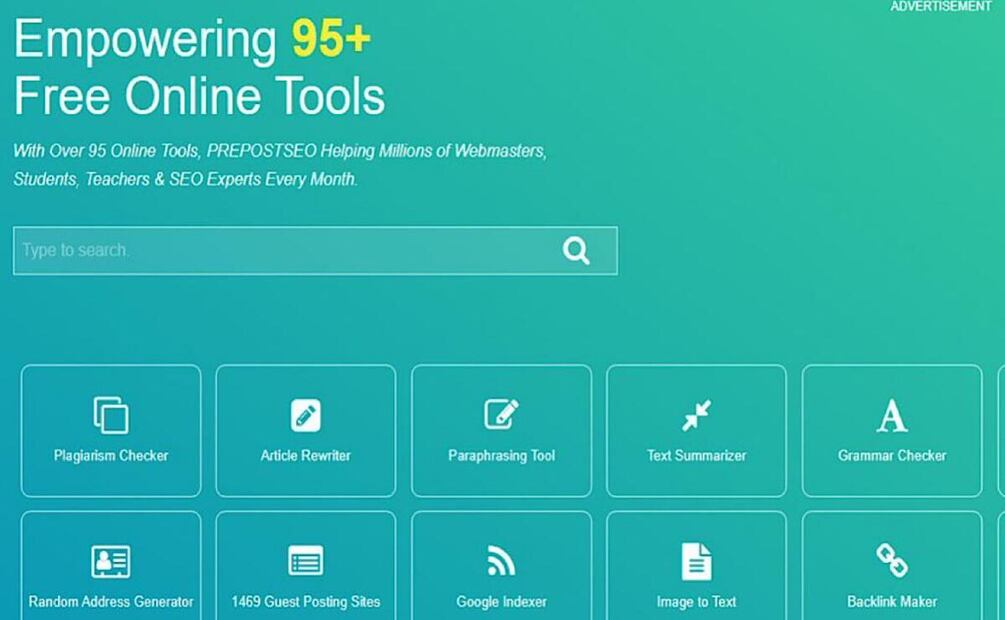
Task: Click the Guest Posting Sites list icon
Action: 306,561
